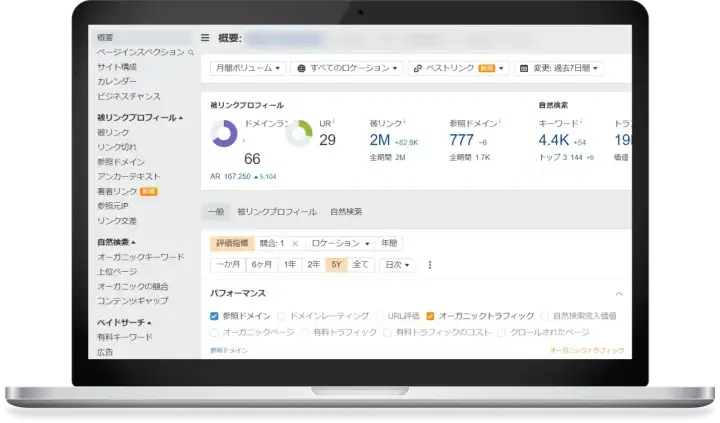Click the UR green donut chart
Viewport: 720px width, 423px height.
[x=298, y=135]
